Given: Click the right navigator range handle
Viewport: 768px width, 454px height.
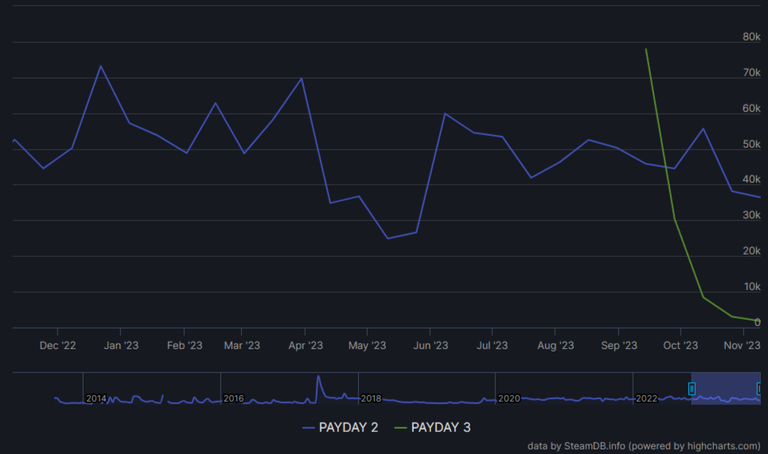Looking at the screenshot, I should (x=759, y=389).
